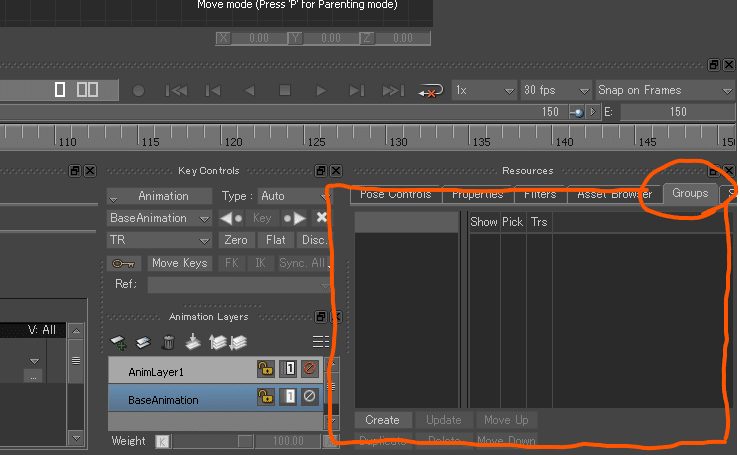Open the Ref: dropdown
Image resolution: width=740 pixels, height=455 pixels.
(239, 285)
